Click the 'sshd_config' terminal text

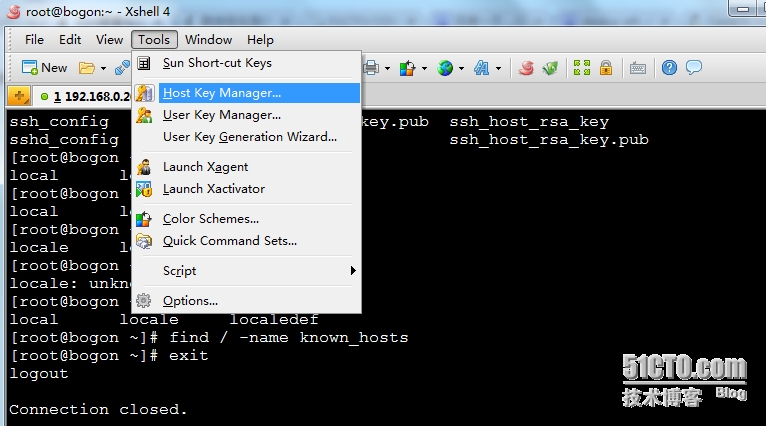[x=64, y=140]
